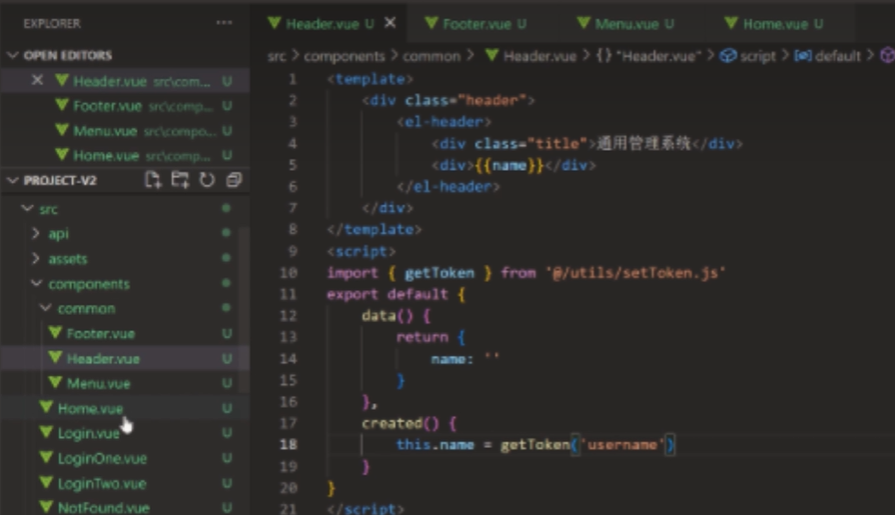Click "title" class value on line 4
Screen dimensions: 895x515
click(557, 143)
